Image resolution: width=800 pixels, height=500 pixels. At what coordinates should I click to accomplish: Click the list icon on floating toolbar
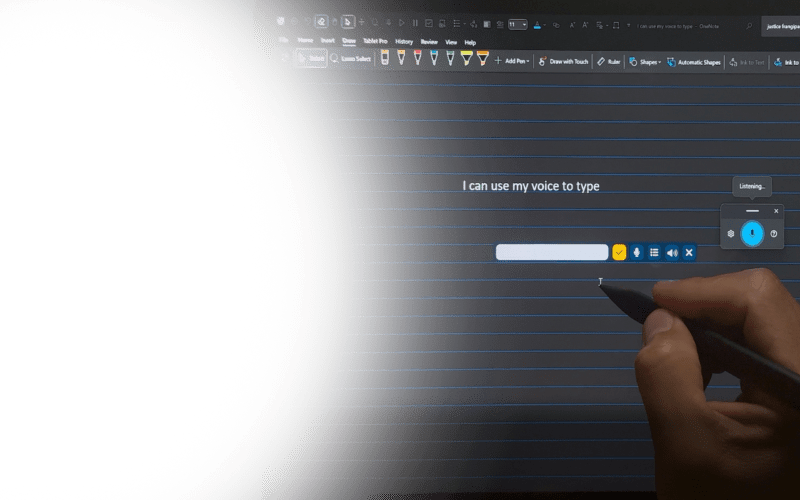[x=654, y=253]
